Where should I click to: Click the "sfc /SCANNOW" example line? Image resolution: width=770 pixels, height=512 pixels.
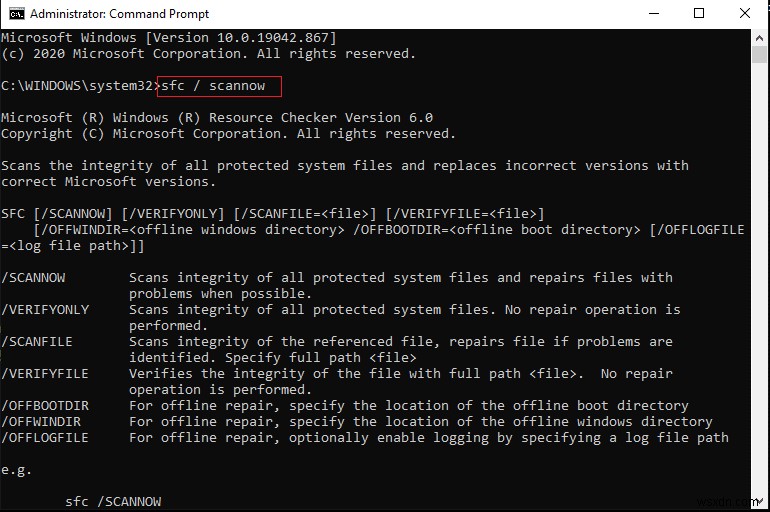coord(113,502)
